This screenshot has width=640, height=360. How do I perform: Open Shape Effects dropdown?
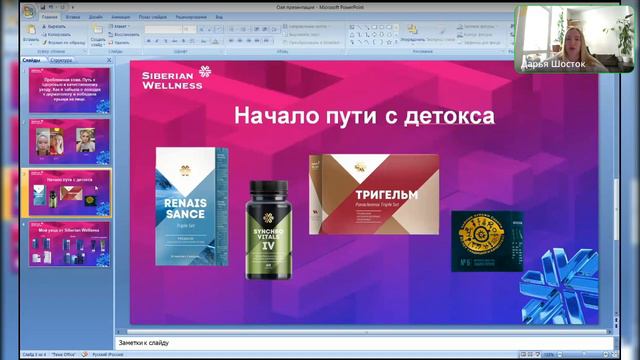pos(479,42)
